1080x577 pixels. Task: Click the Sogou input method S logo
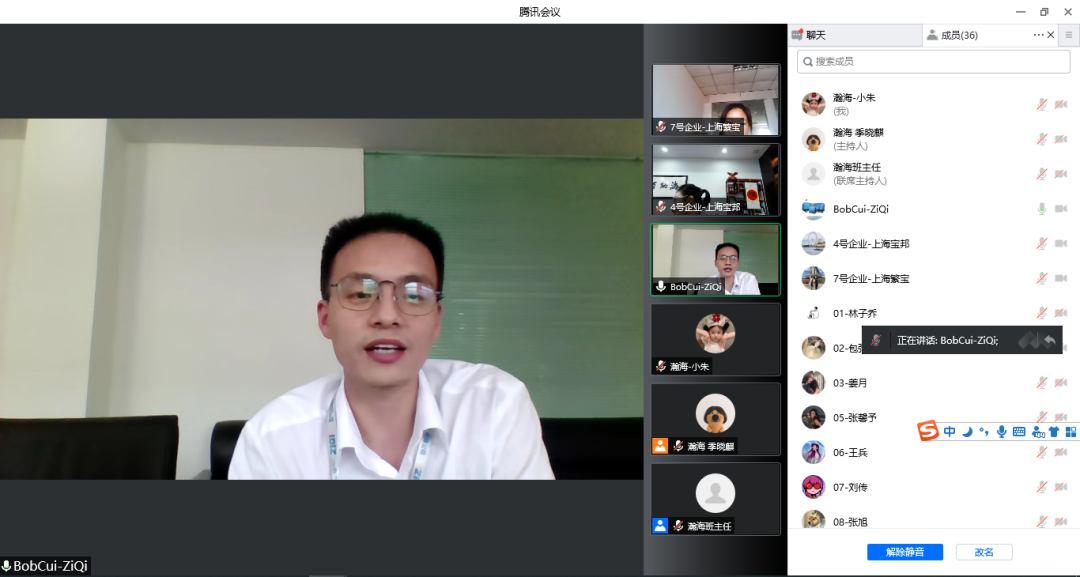[928, 431]
